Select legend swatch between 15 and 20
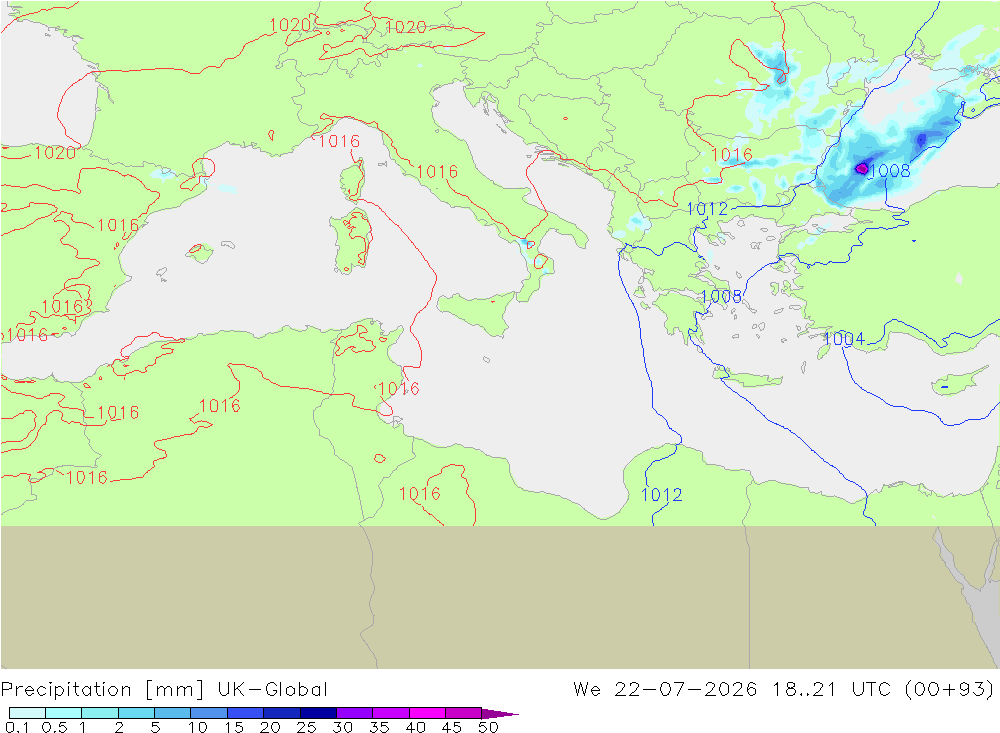 click(246, 713)
